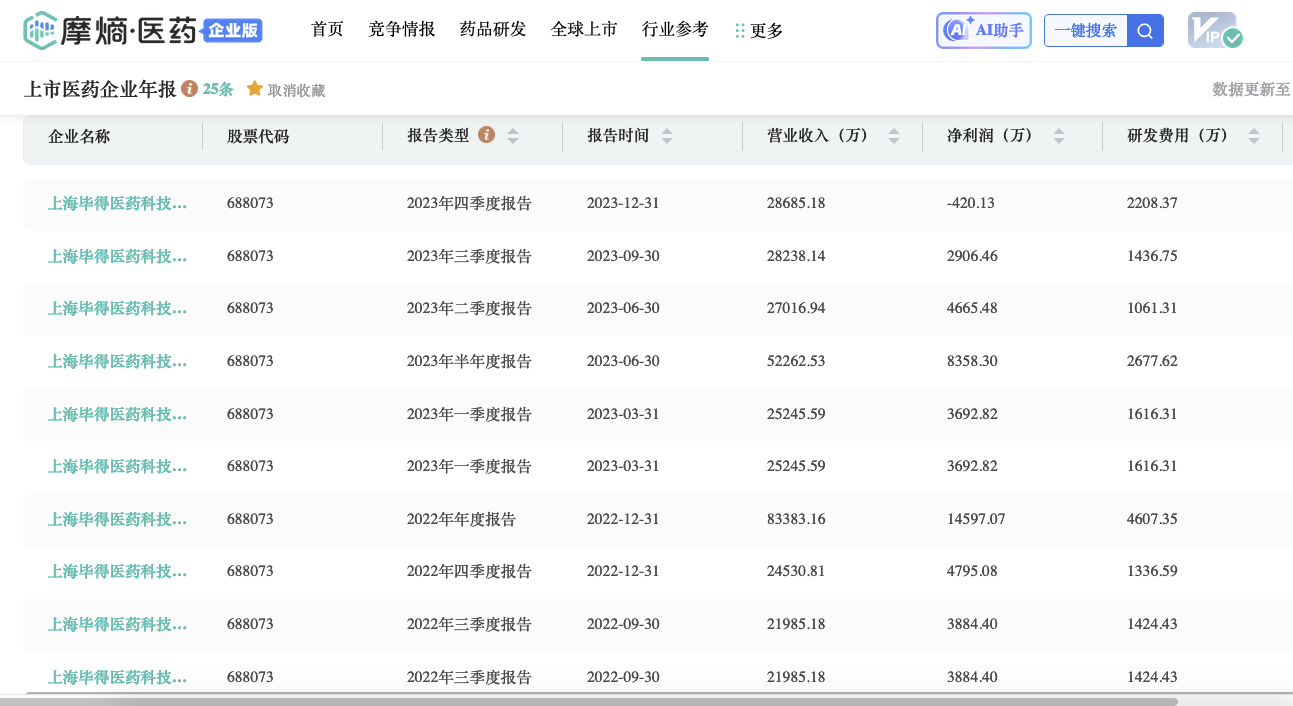The width and height of the screenshot is (1293, 706).
Task: Click the star icon to unfavorite
Action: [x=255, y=89]
